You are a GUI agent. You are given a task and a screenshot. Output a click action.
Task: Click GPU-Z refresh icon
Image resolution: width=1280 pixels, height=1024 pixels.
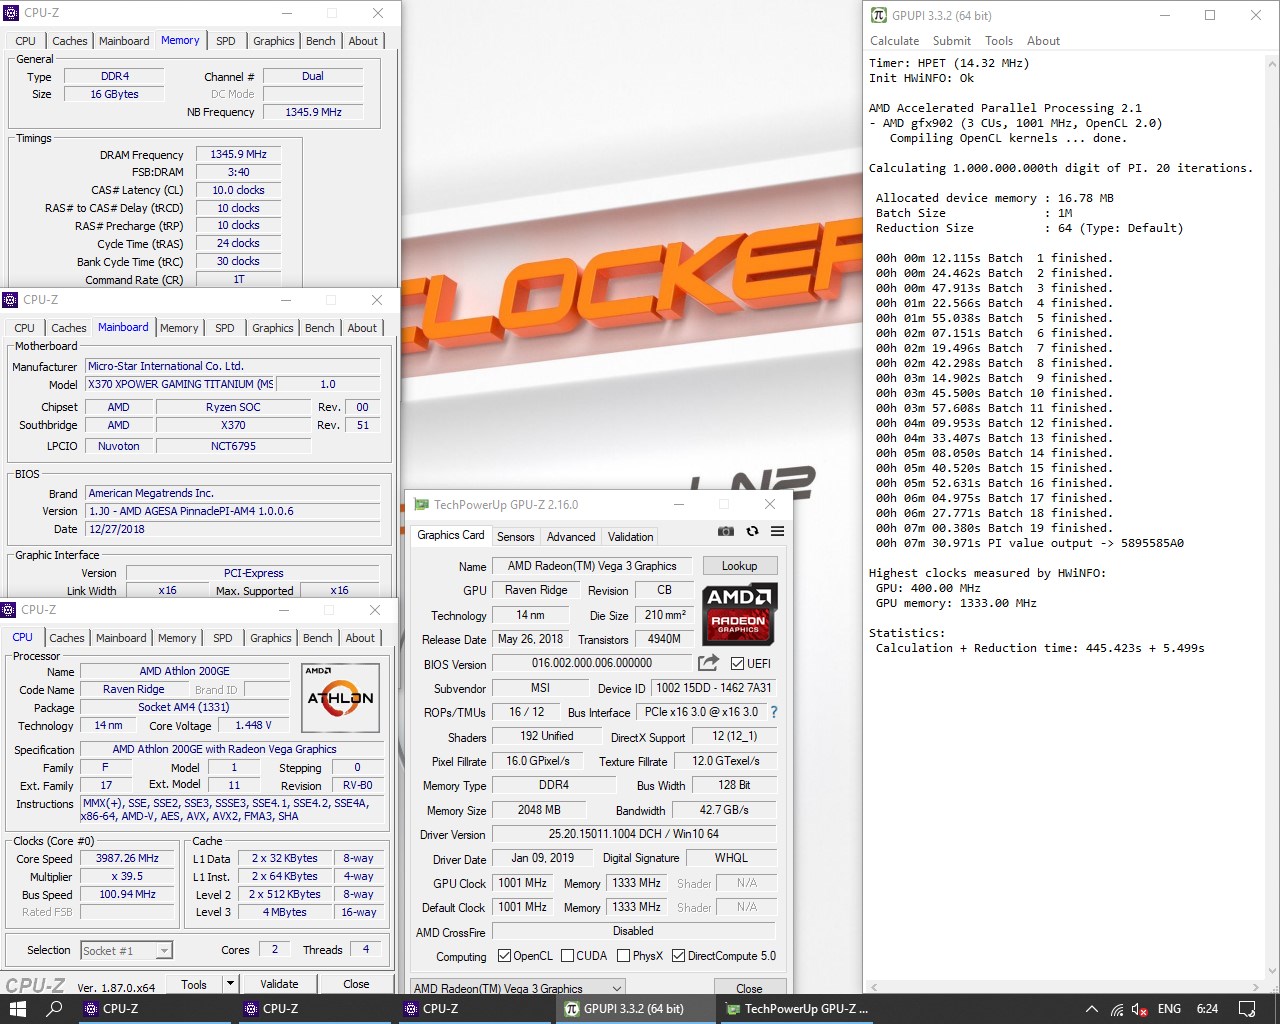(752, 531)
